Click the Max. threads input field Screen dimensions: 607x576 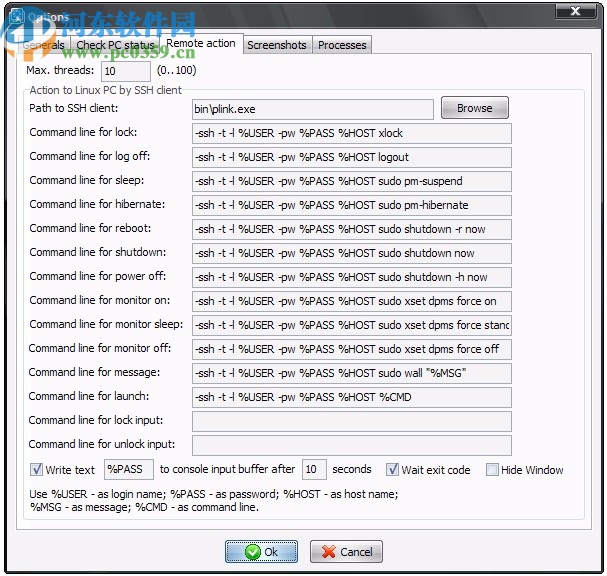pos(126,71)
